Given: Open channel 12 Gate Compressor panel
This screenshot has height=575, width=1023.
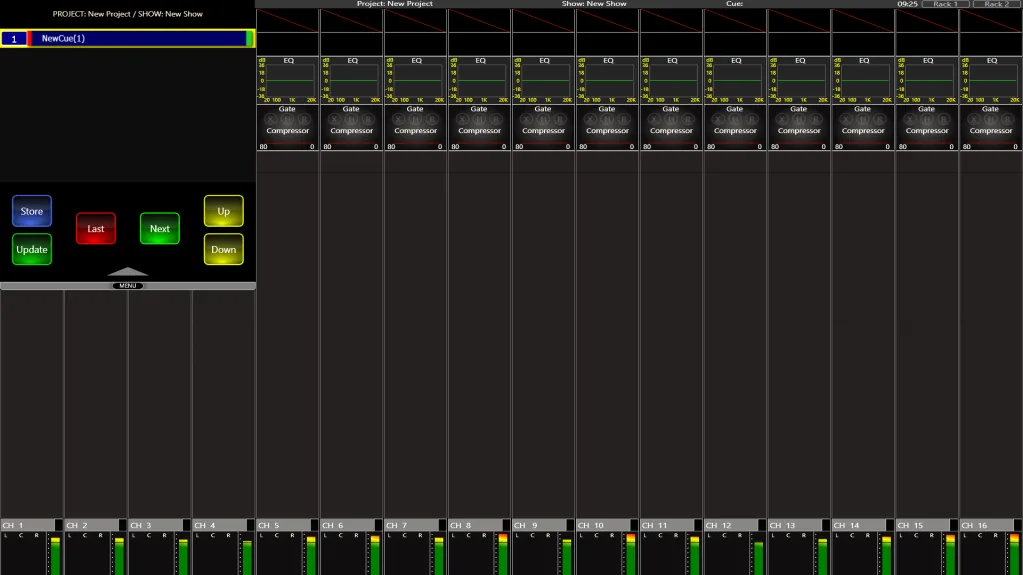Looking at the screenshot, I should point(735,127).
